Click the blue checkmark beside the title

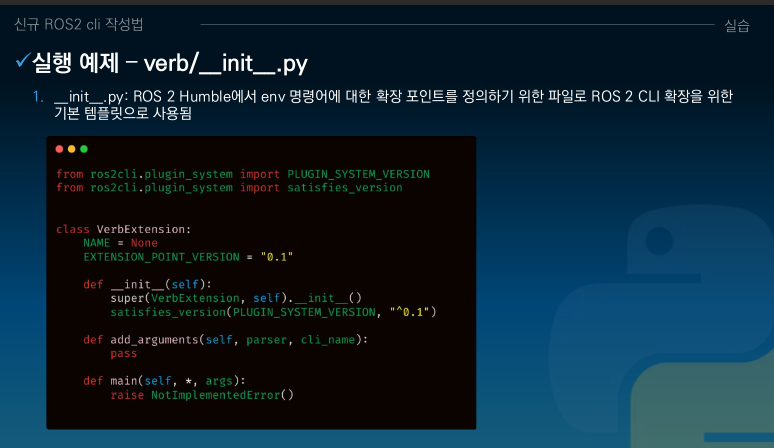pos(23,61)
